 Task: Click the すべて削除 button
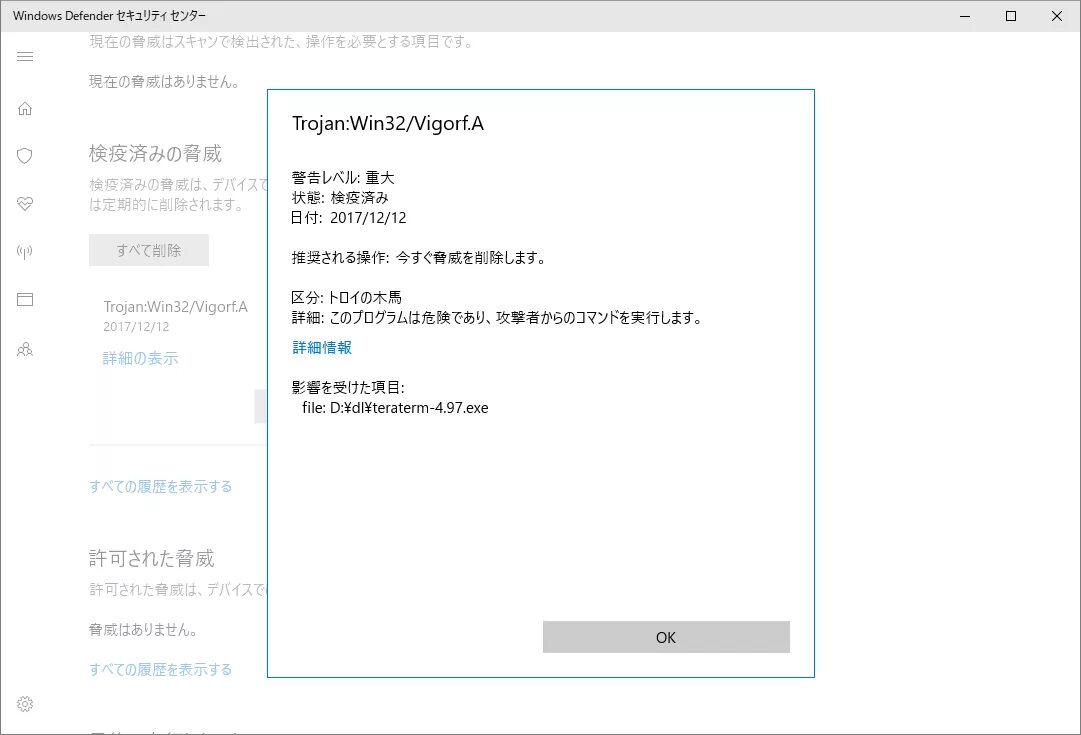149,250
